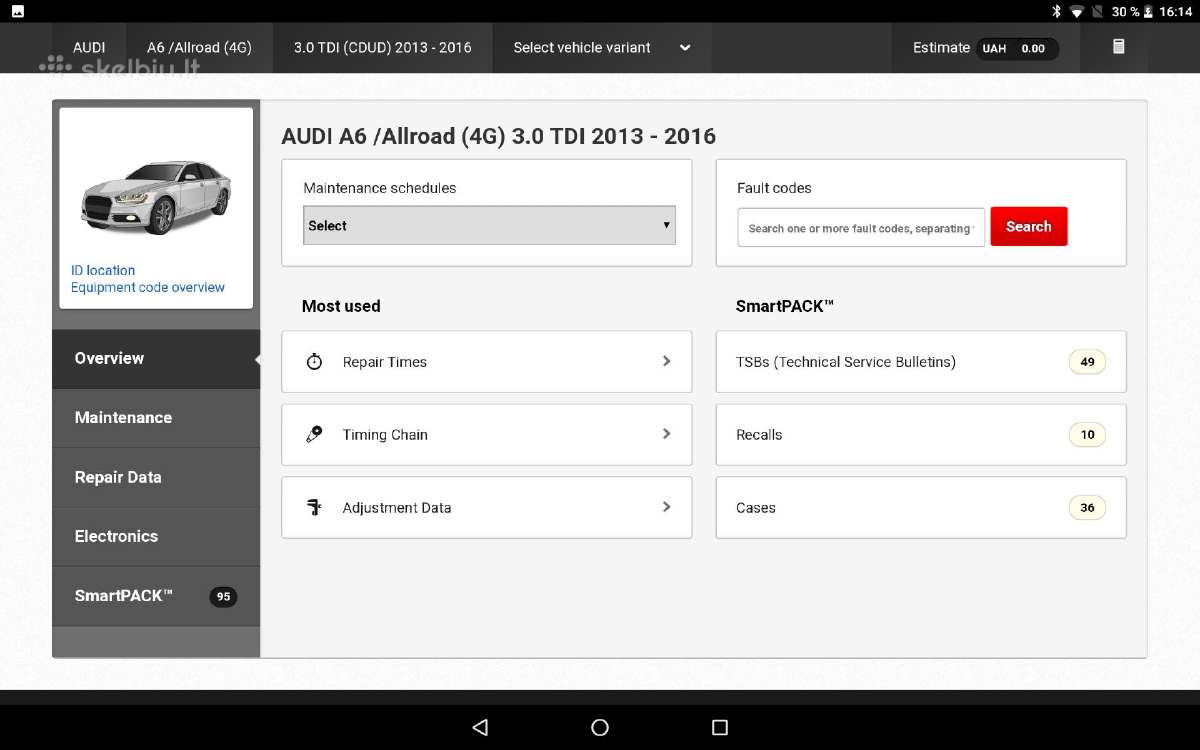Click the fault codes search input field
1200x750 pixels.
coord(861,228)
